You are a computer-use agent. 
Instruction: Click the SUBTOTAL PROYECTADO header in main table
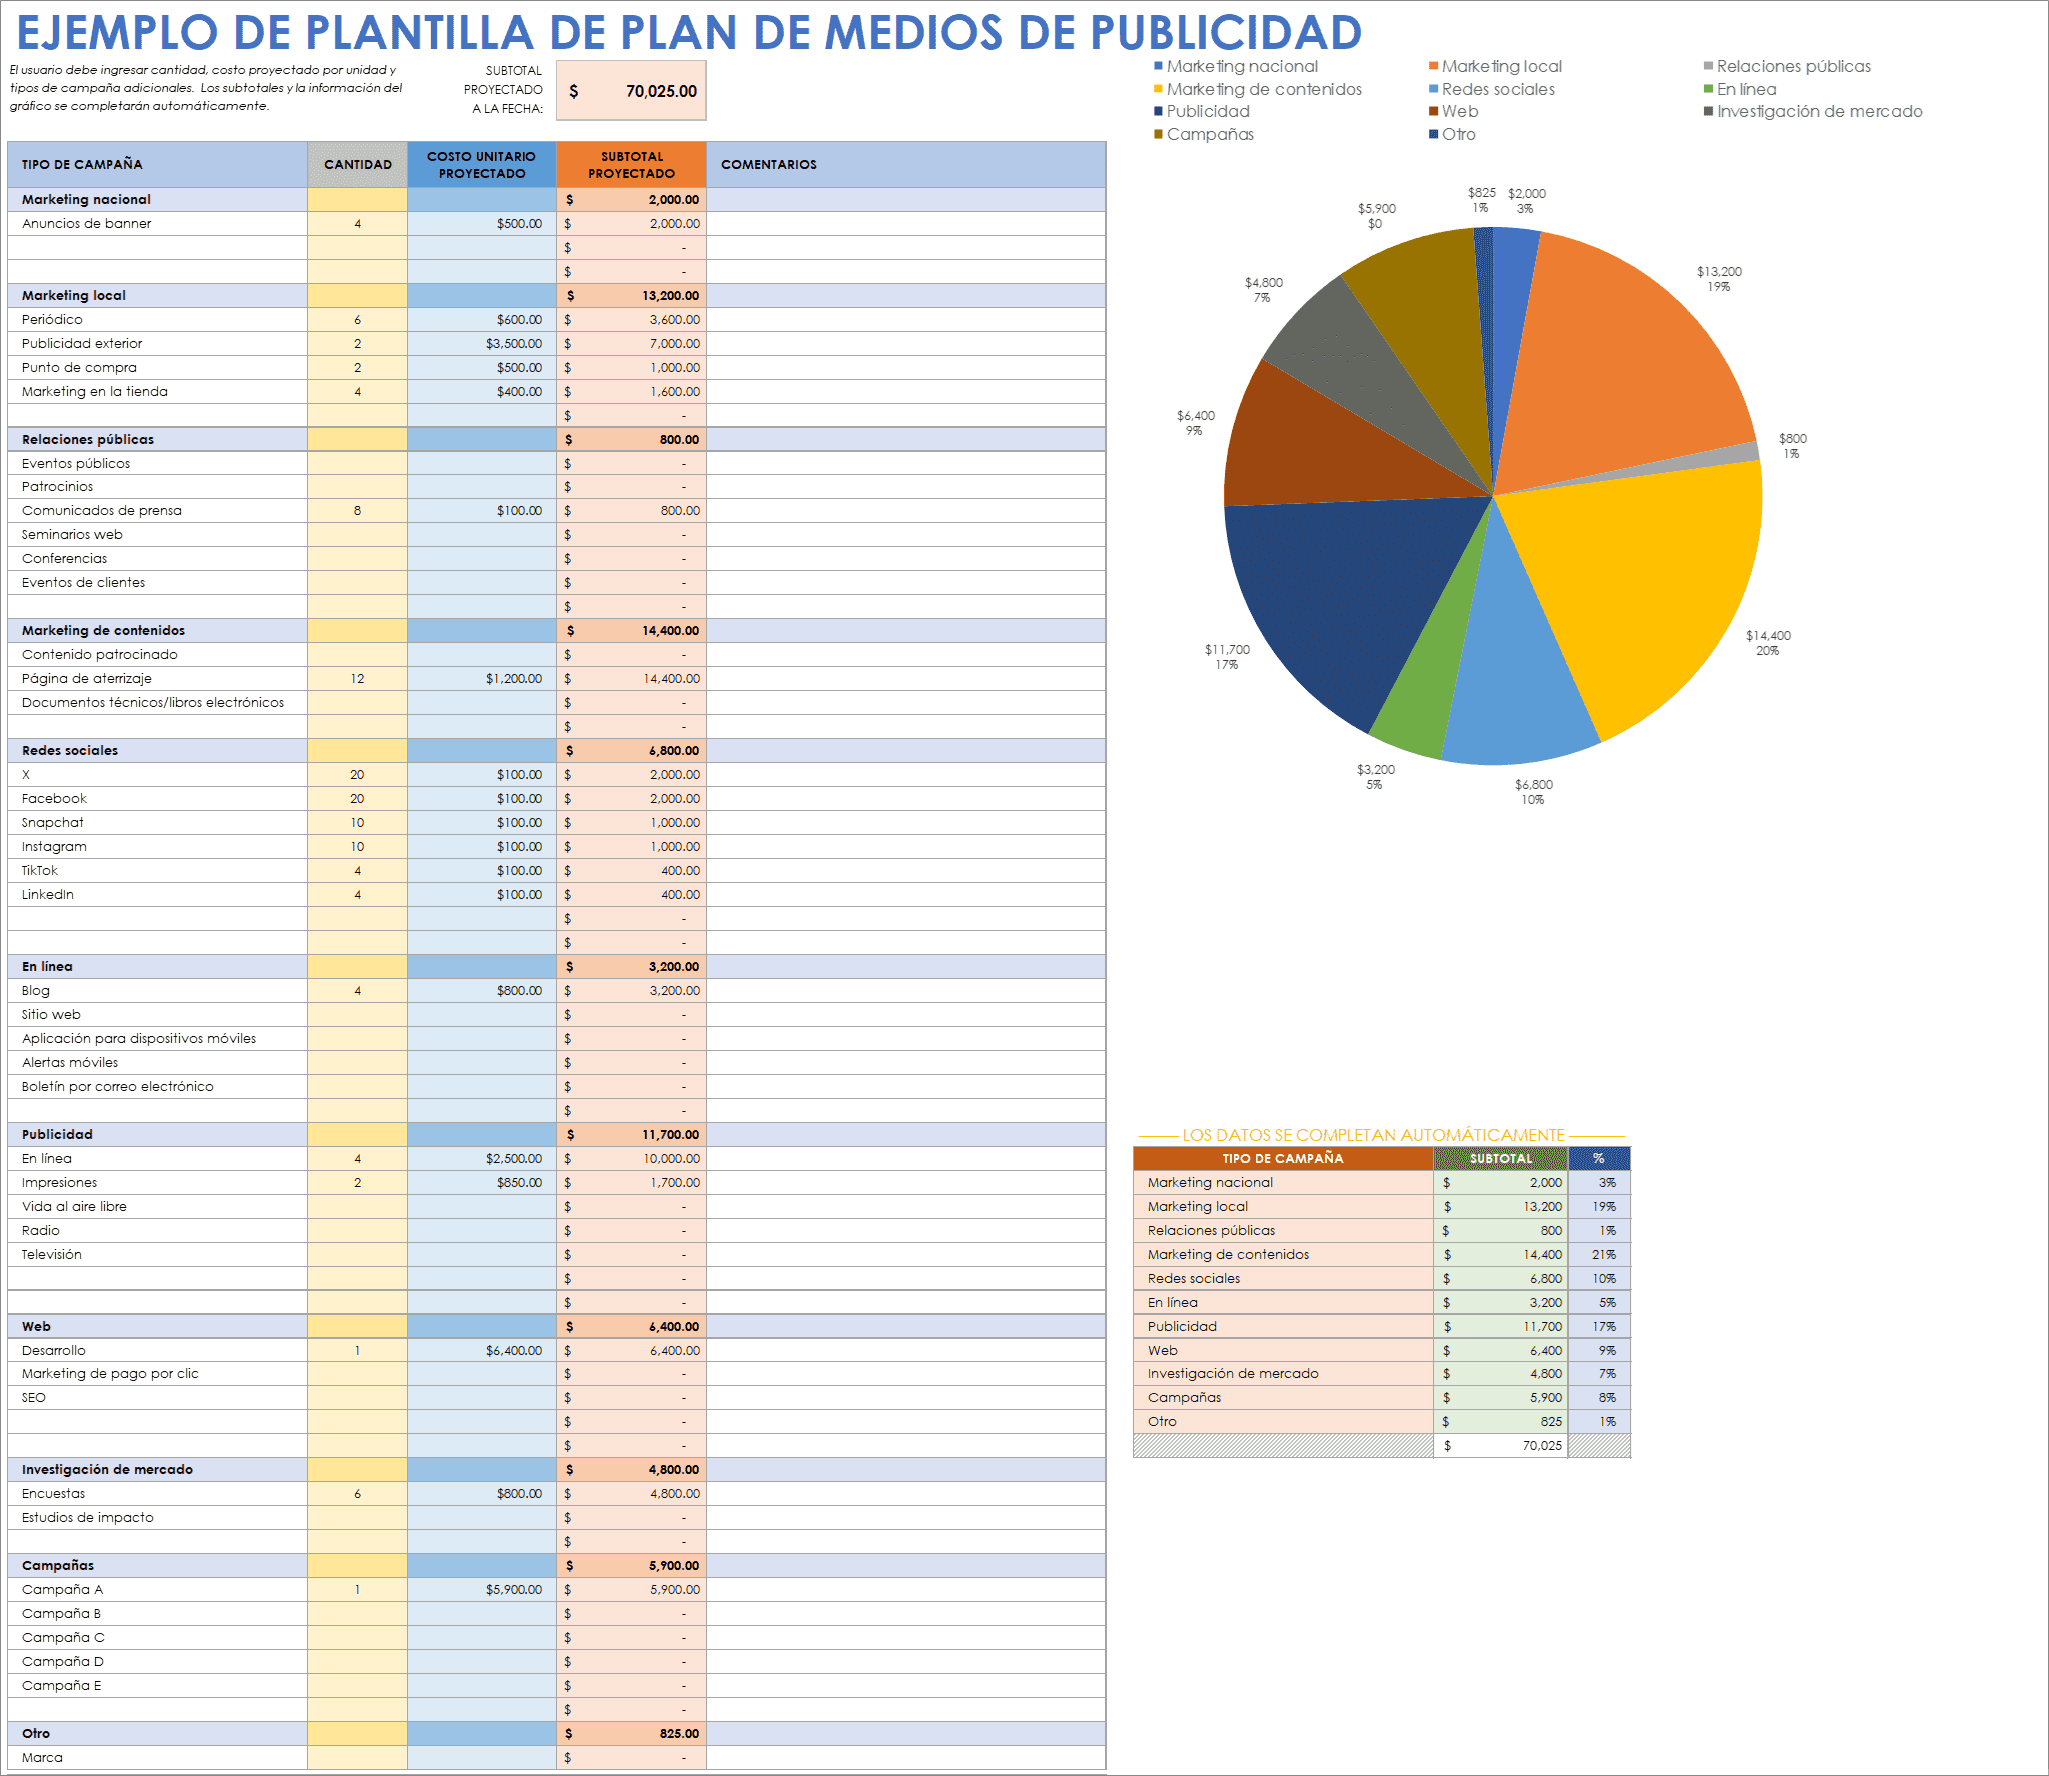pyautogui.click(x=631, y=164)
